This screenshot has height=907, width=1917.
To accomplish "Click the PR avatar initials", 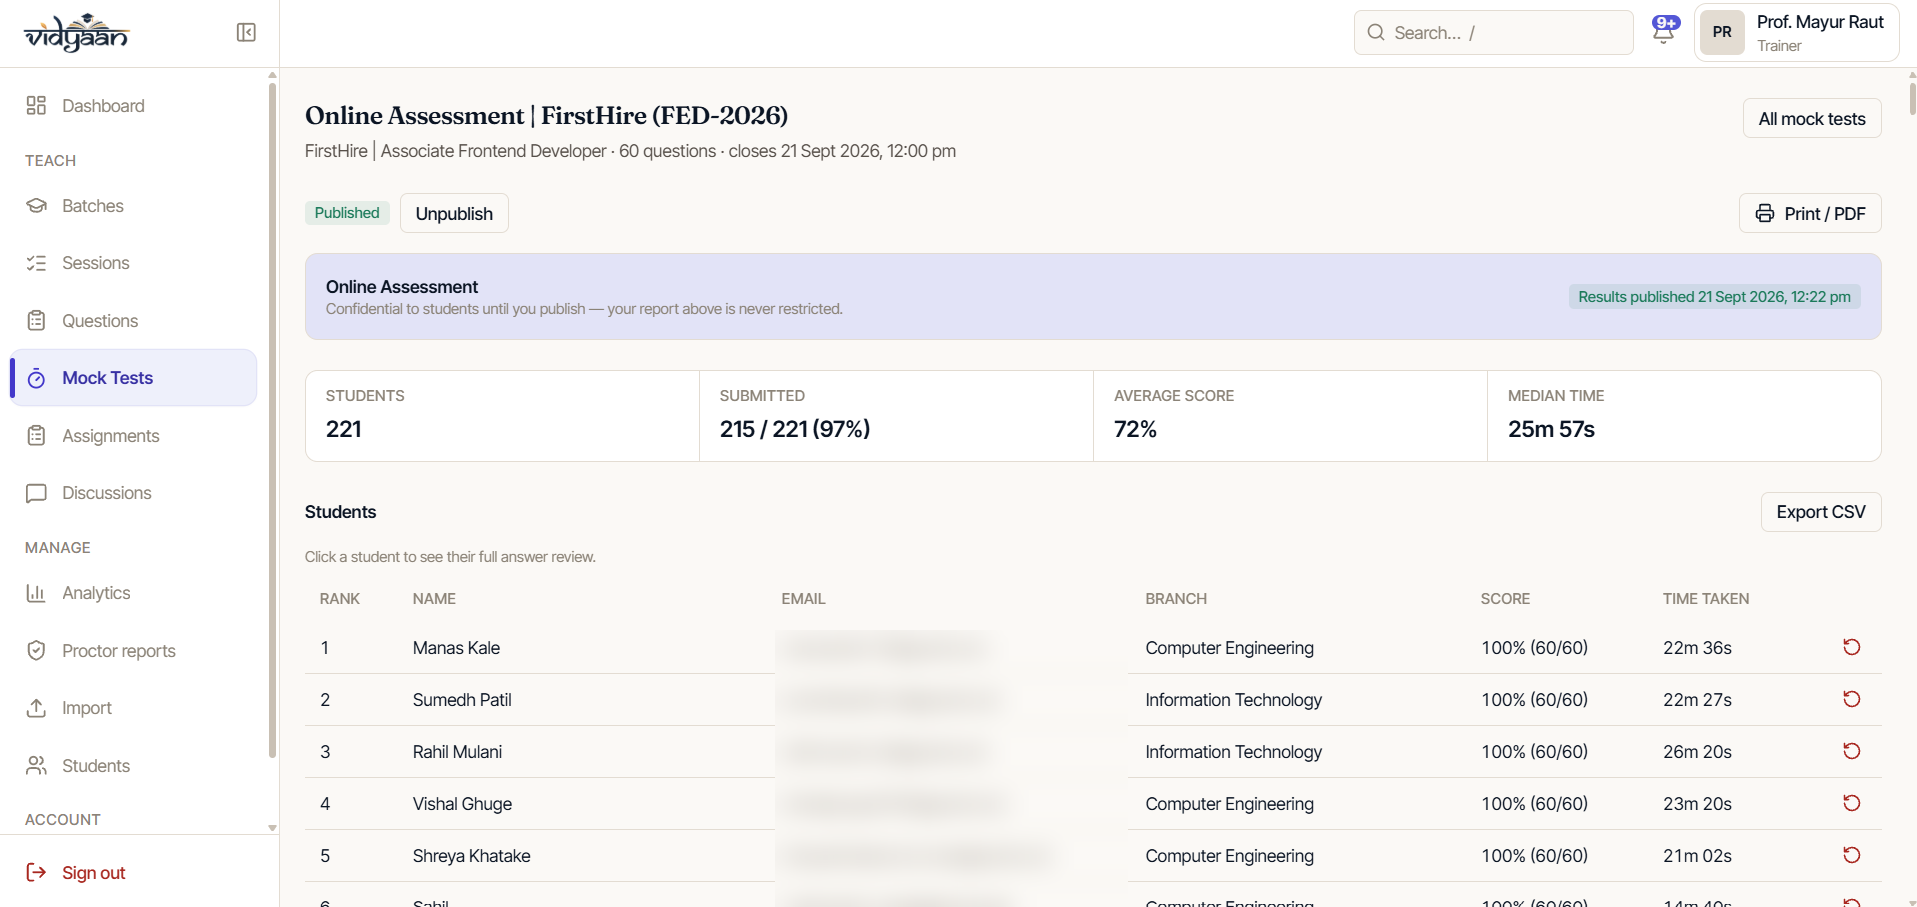I will point(1722,32).
